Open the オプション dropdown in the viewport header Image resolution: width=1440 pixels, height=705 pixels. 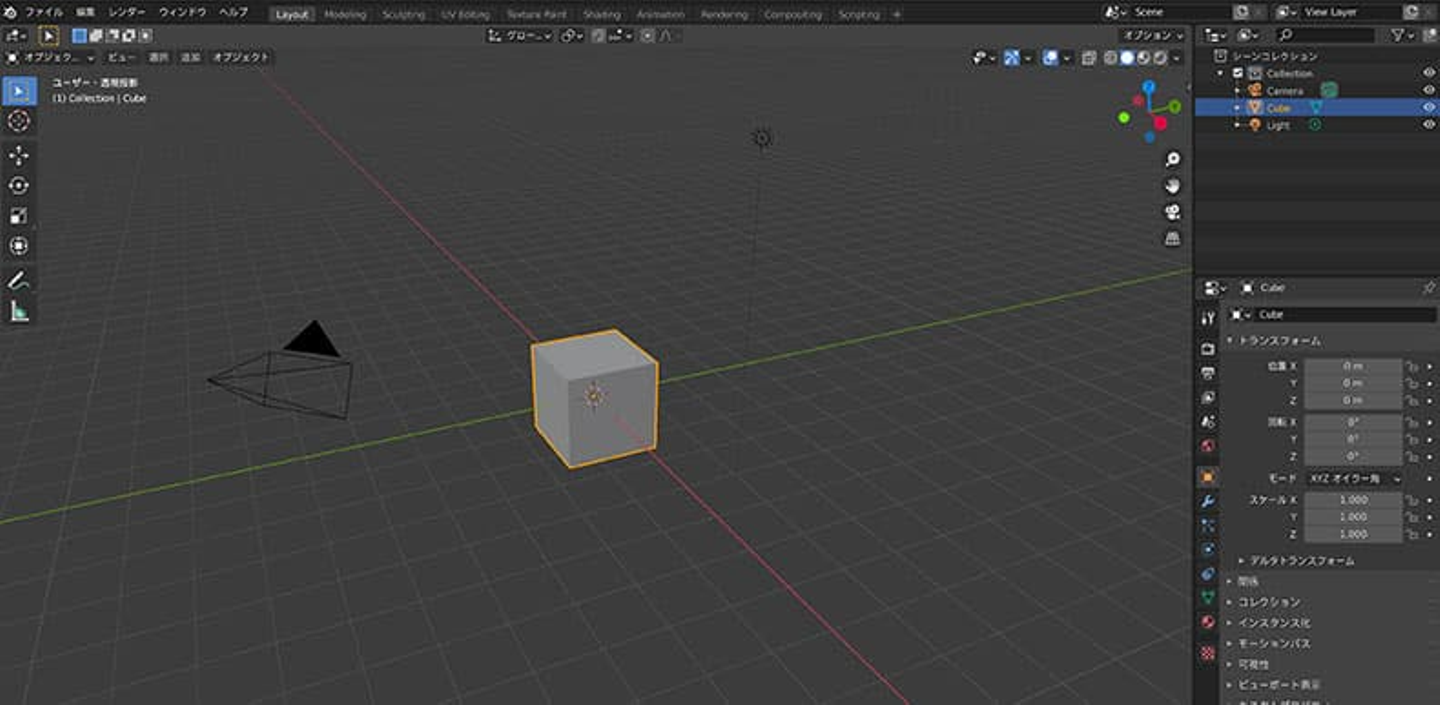(x=1153, y=35)
